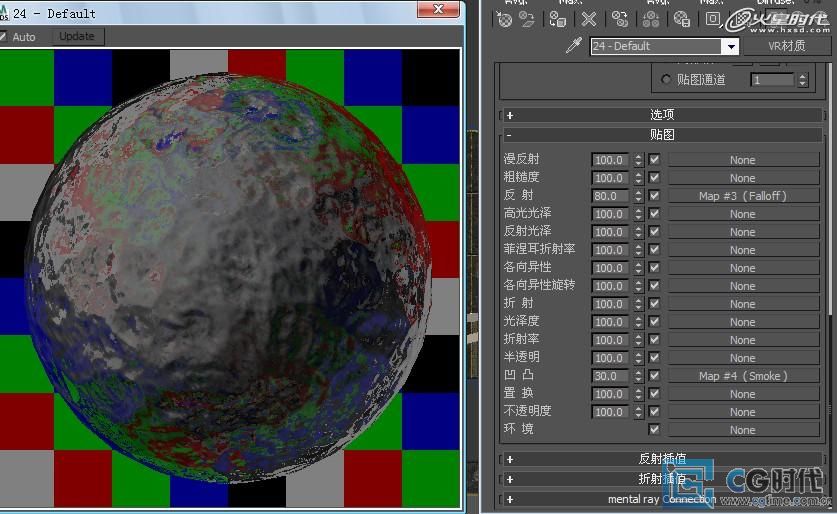Click the 反射 amount spinner

pyautogui.click(x=638, y=196)
